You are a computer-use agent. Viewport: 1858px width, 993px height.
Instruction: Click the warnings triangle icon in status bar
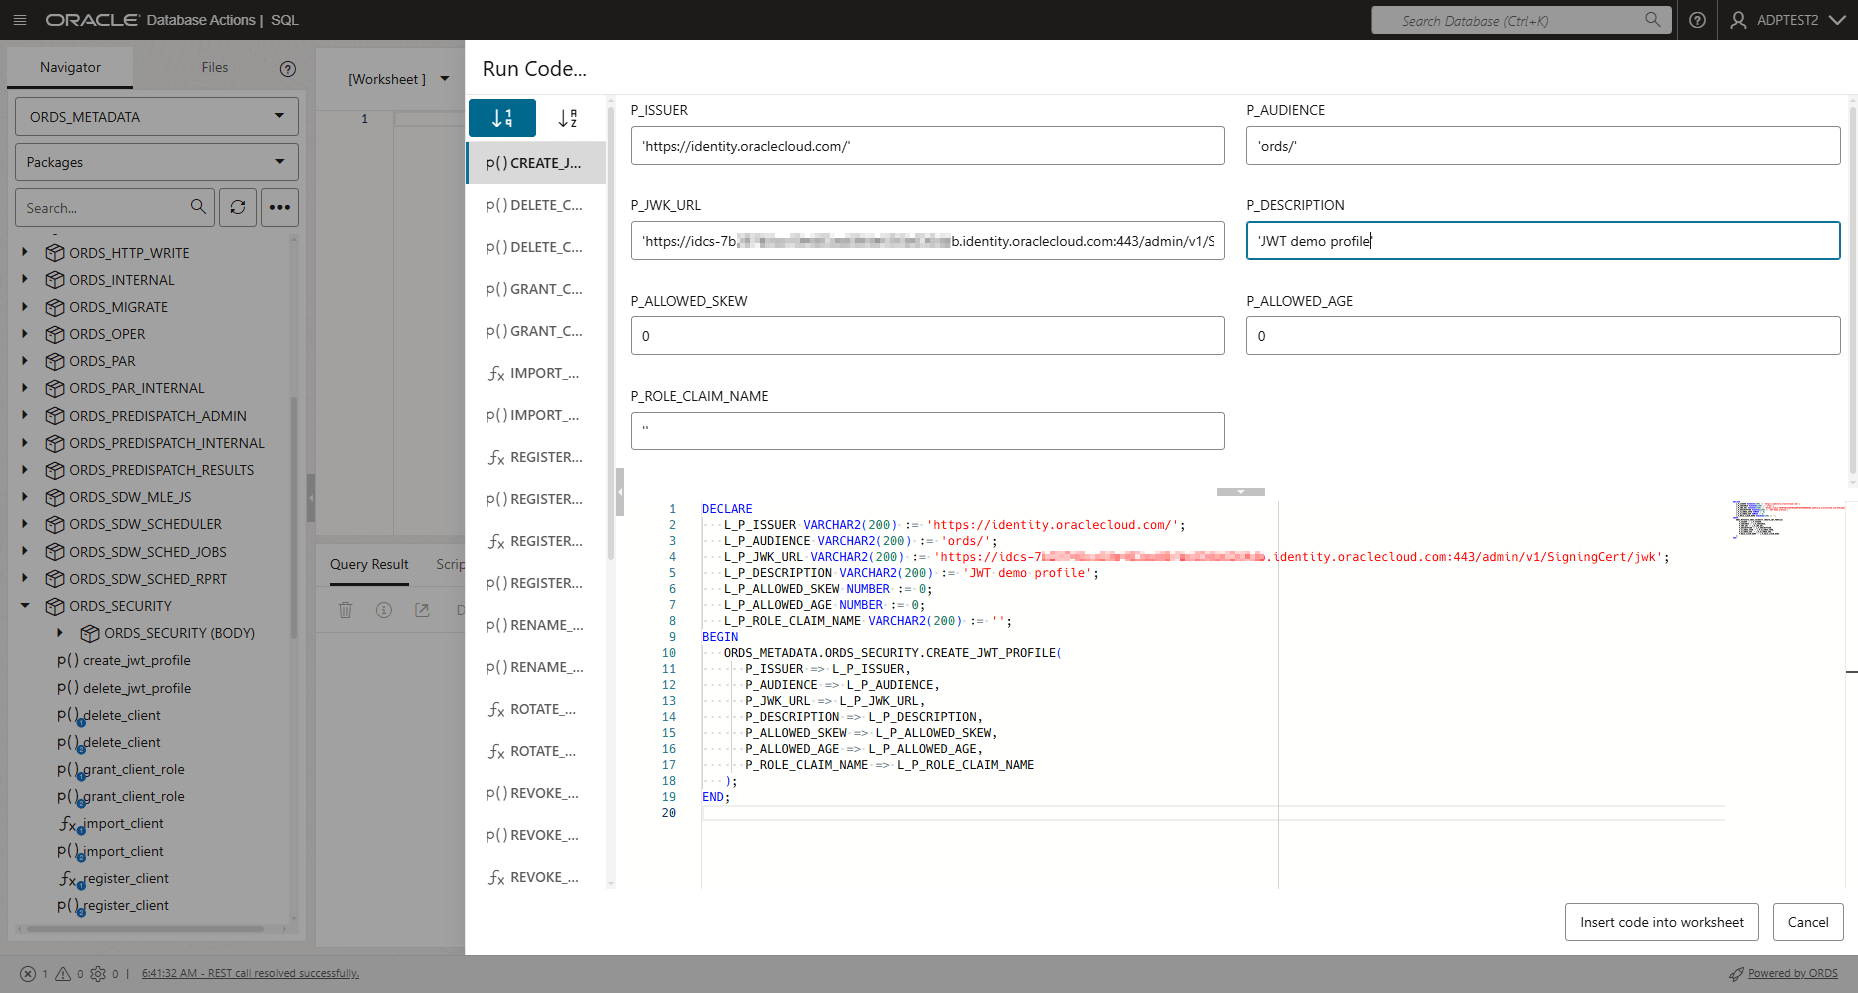pos(62,972)
